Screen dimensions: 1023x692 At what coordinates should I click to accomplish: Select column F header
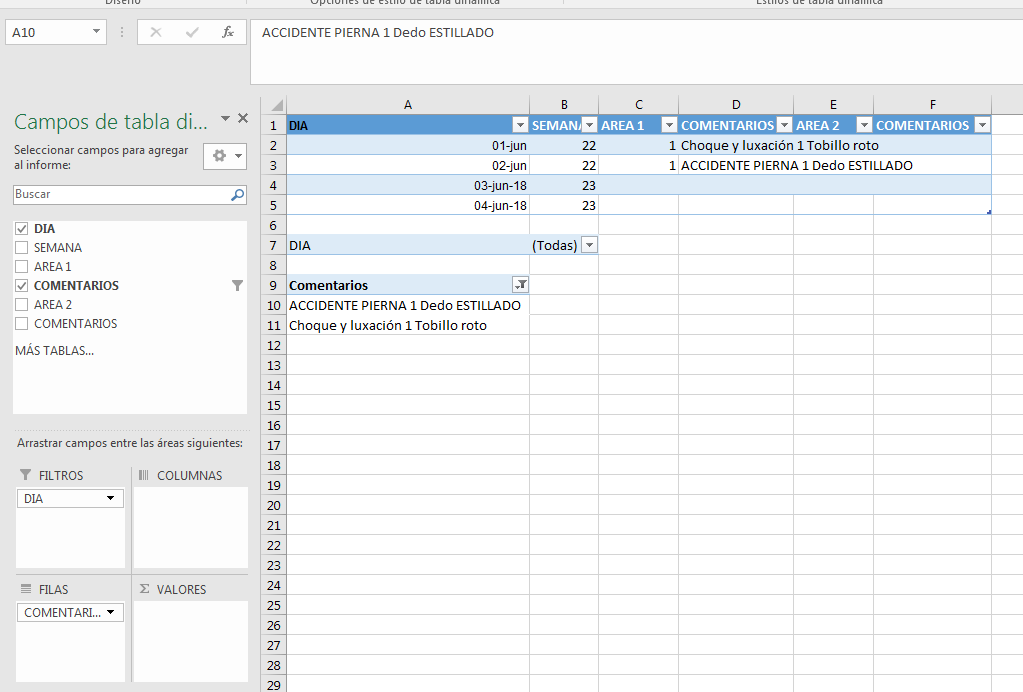(x=932, y=105)
